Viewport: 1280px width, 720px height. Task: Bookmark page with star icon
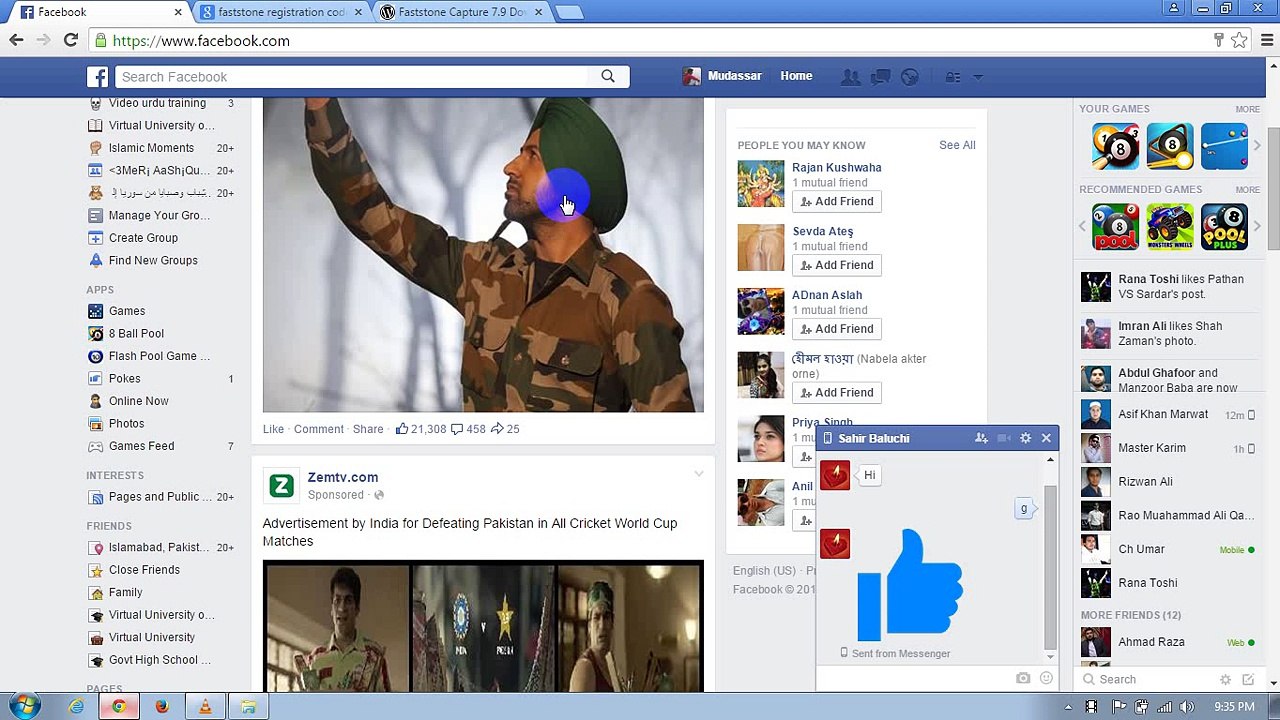point(1239,40)
